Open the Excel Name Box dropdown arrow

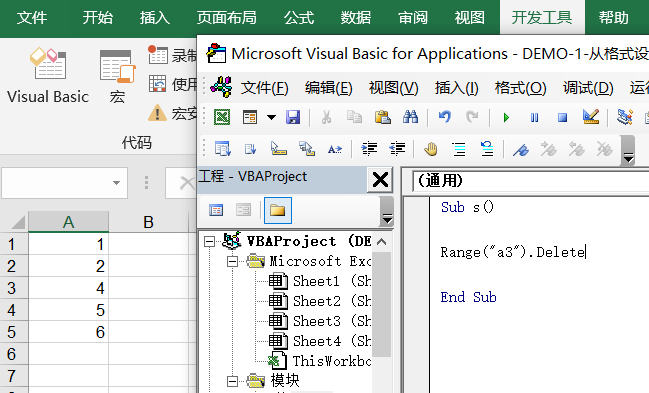click(116, 183)
